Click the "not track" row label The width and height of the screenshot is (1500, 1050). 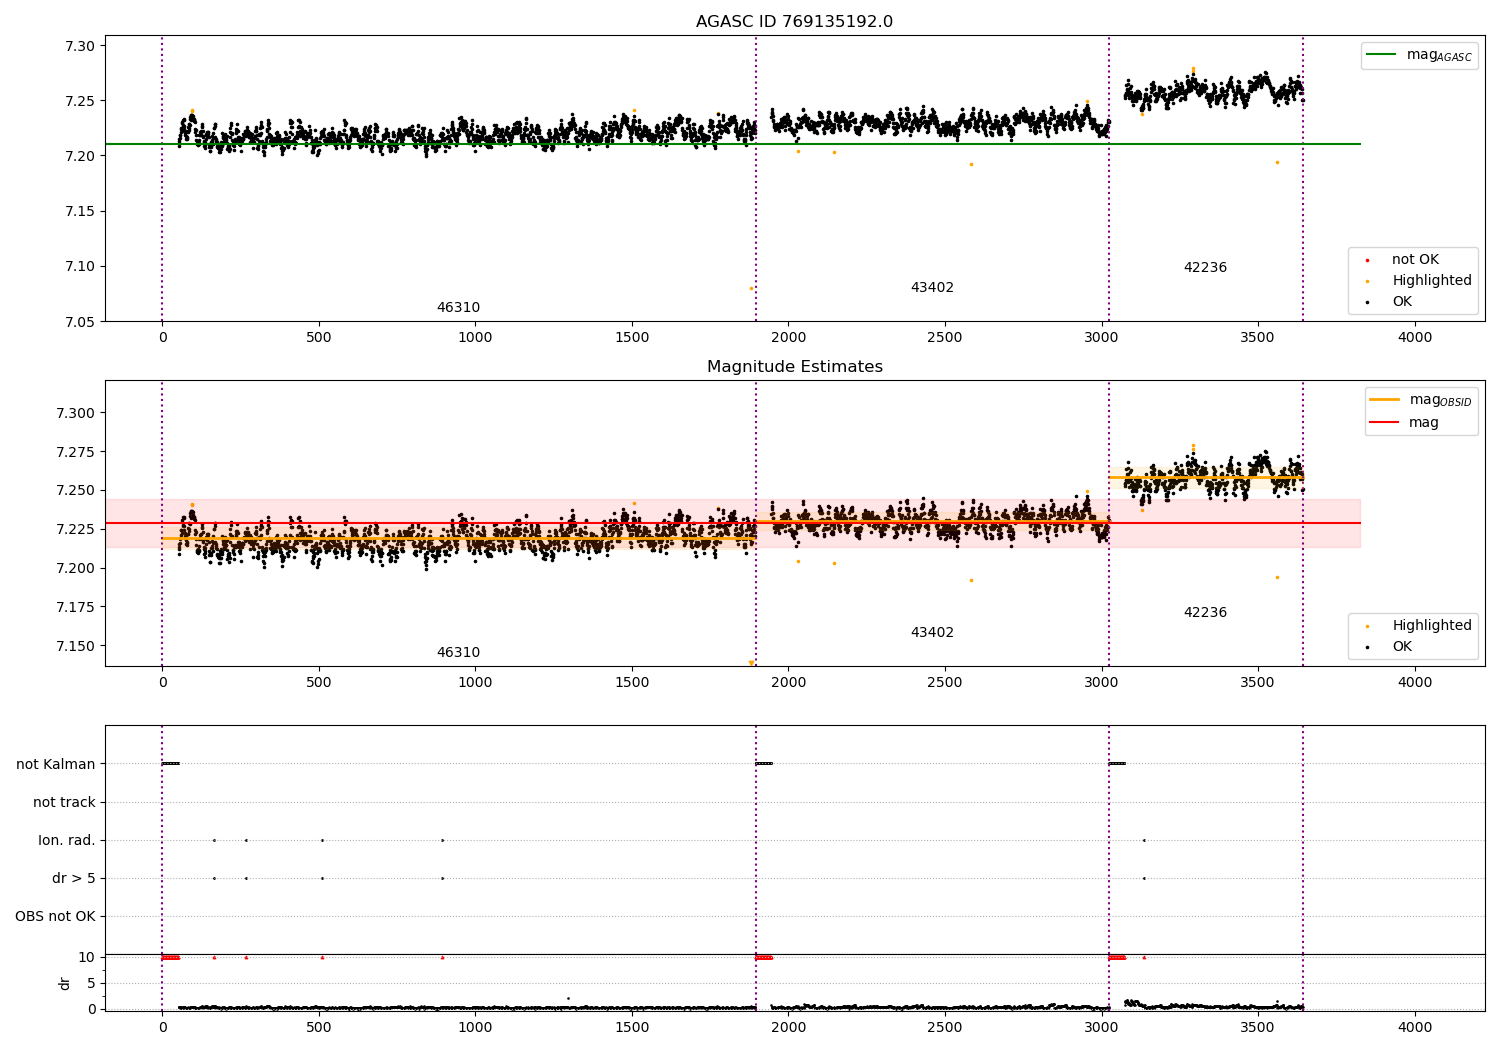point(64,803)
